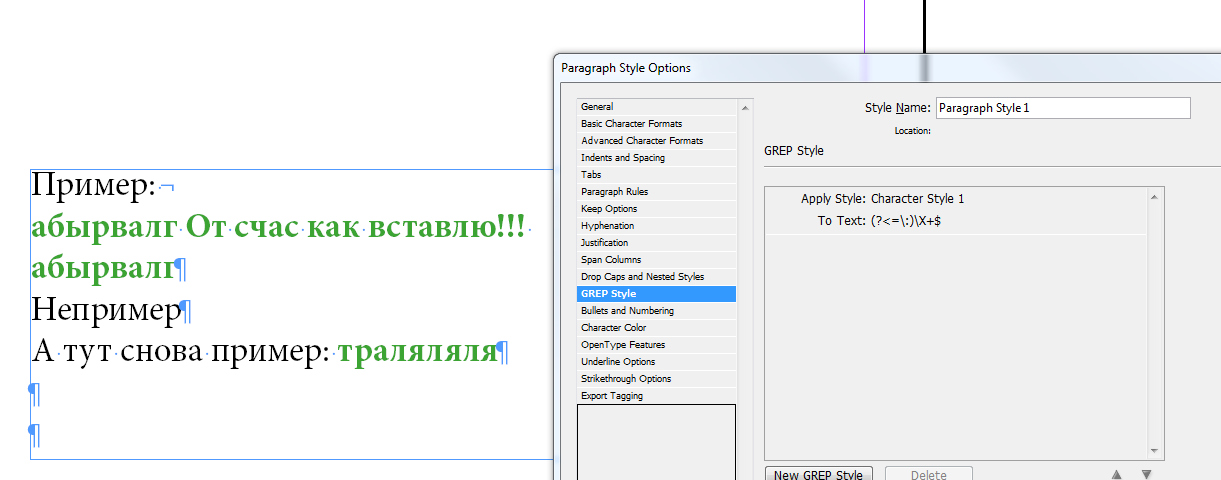This screenshot has width=1221, height=480.
Task: Click the Paragraph Style Options title bar
Action: [887, 68]
